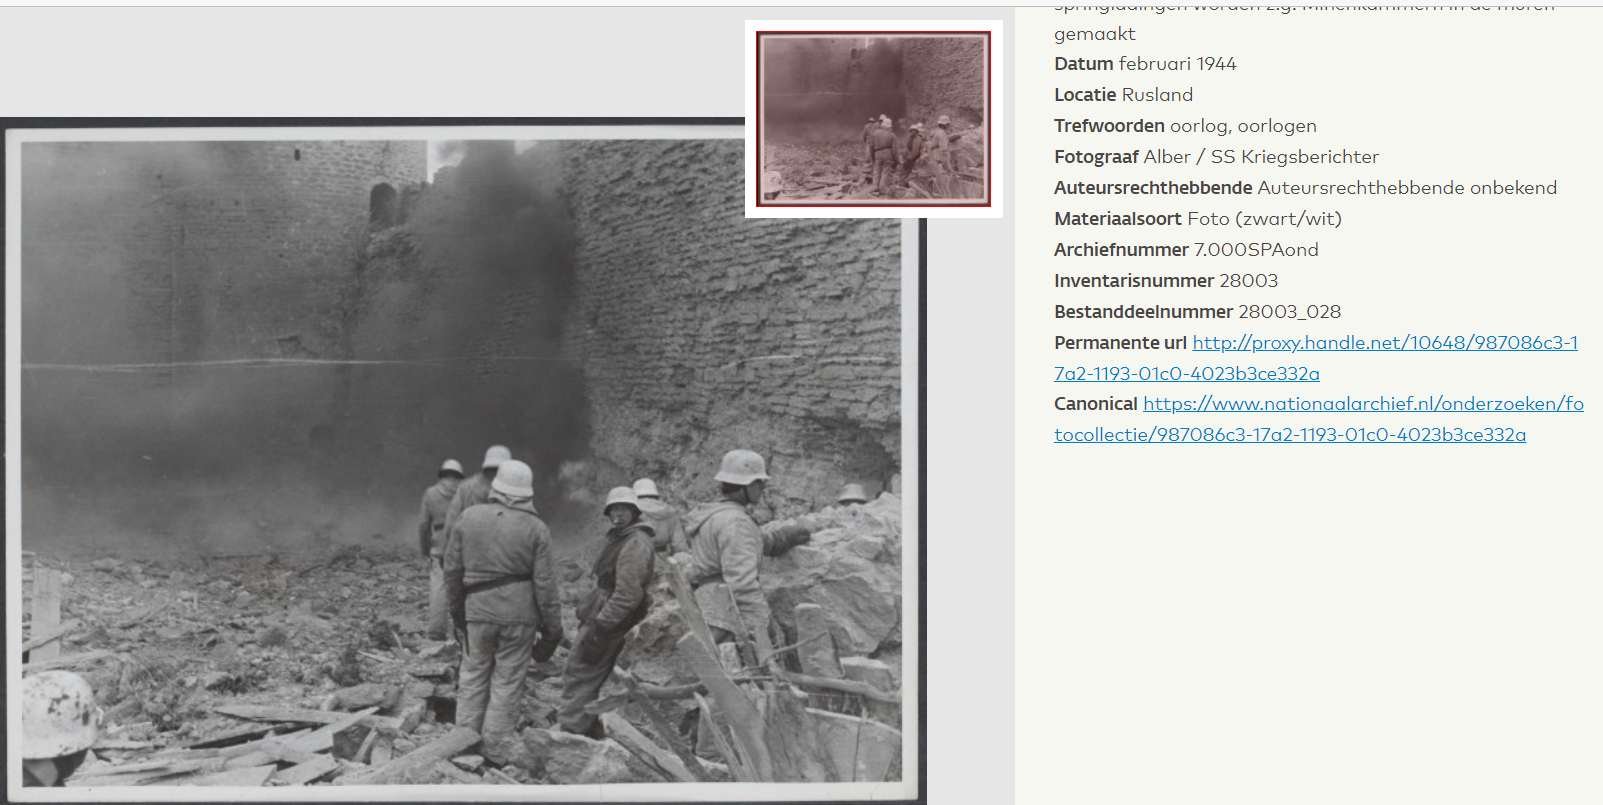Click the material type 'Foto (zwart/wit)'

click(1264, 219)
